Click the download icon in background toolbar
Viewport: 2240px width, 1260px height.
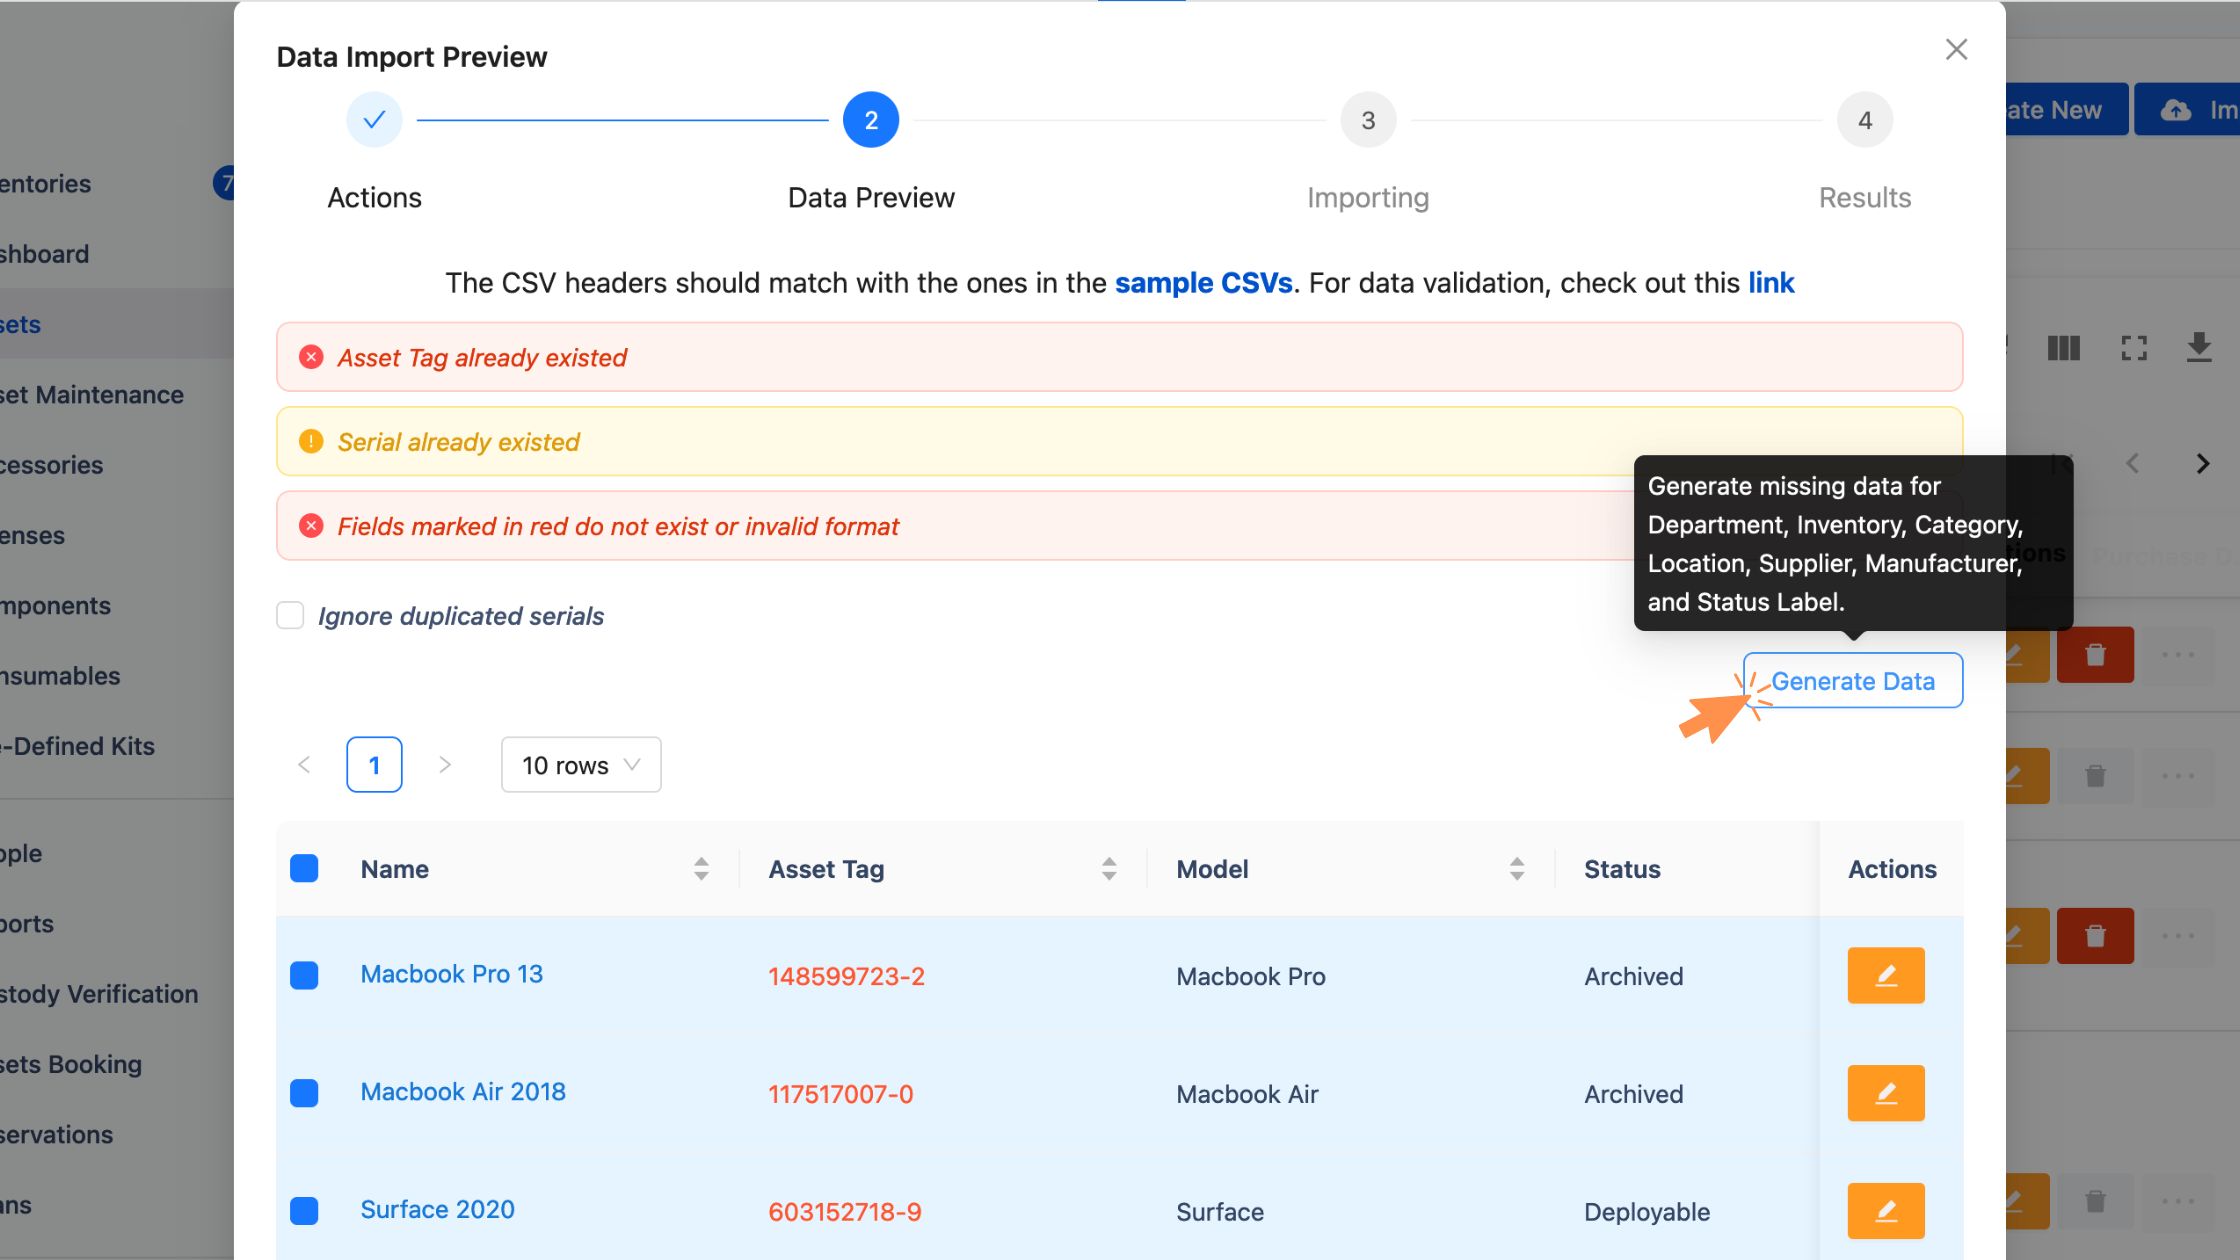coord(2199,348)
